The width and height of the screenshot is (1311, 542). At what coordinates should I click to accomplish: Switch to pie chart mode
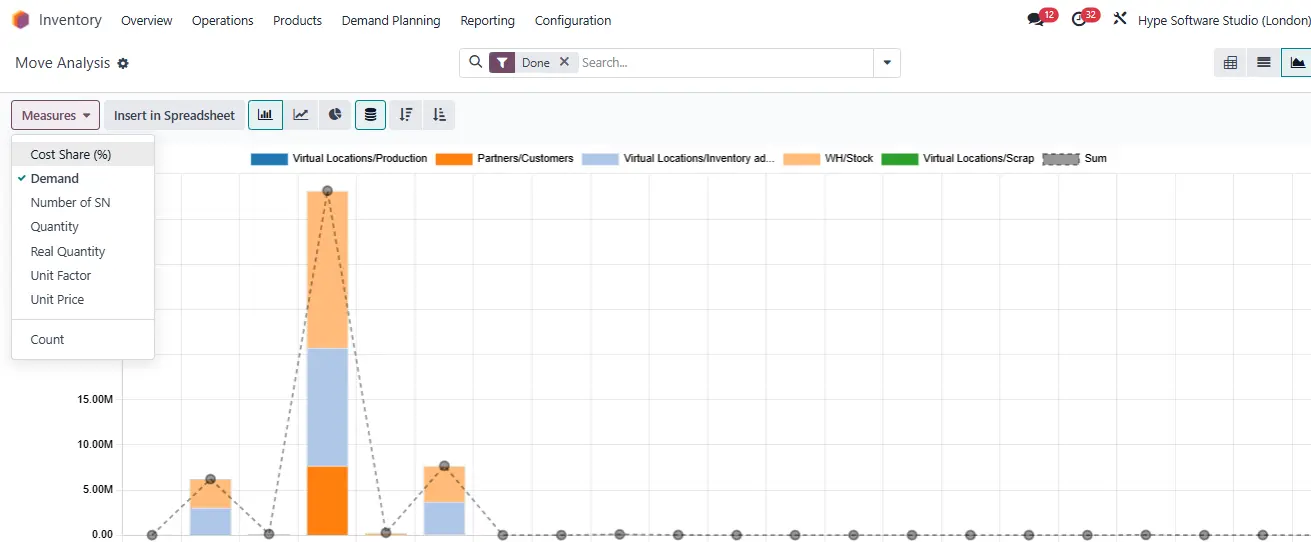(335, 115)
